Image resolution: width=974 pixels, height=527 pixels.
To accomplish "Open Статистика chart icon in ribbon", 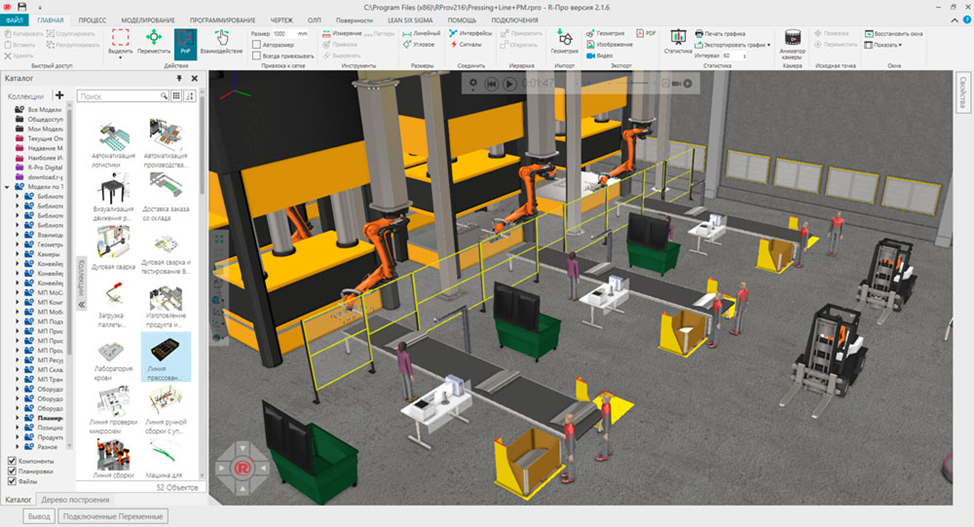I will click(677, 42).
